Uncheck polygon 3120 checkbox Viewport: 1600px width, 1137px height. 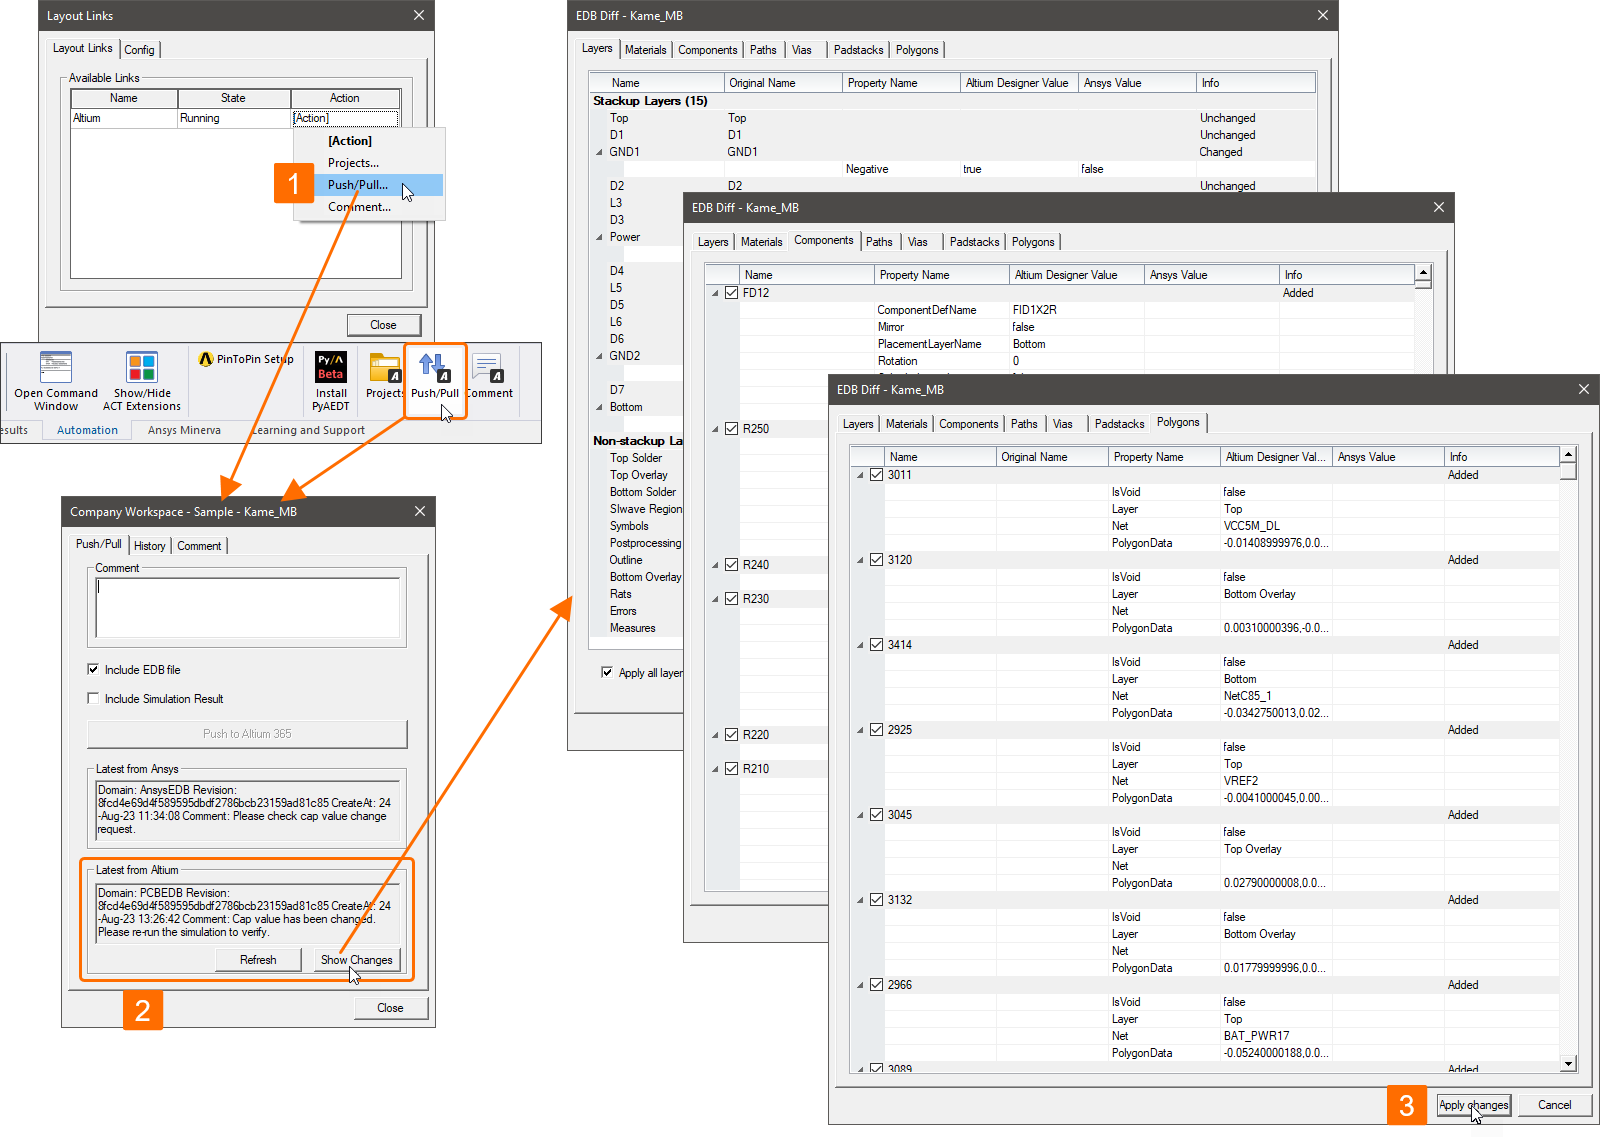(x=877, y=560)
